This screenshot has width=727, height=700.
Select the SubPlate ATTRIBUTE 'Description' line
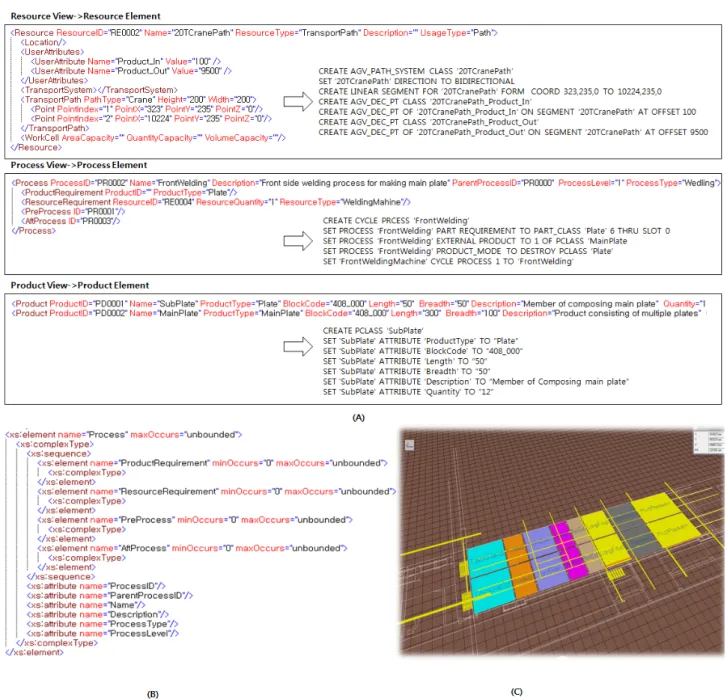[x=476, y=382]
